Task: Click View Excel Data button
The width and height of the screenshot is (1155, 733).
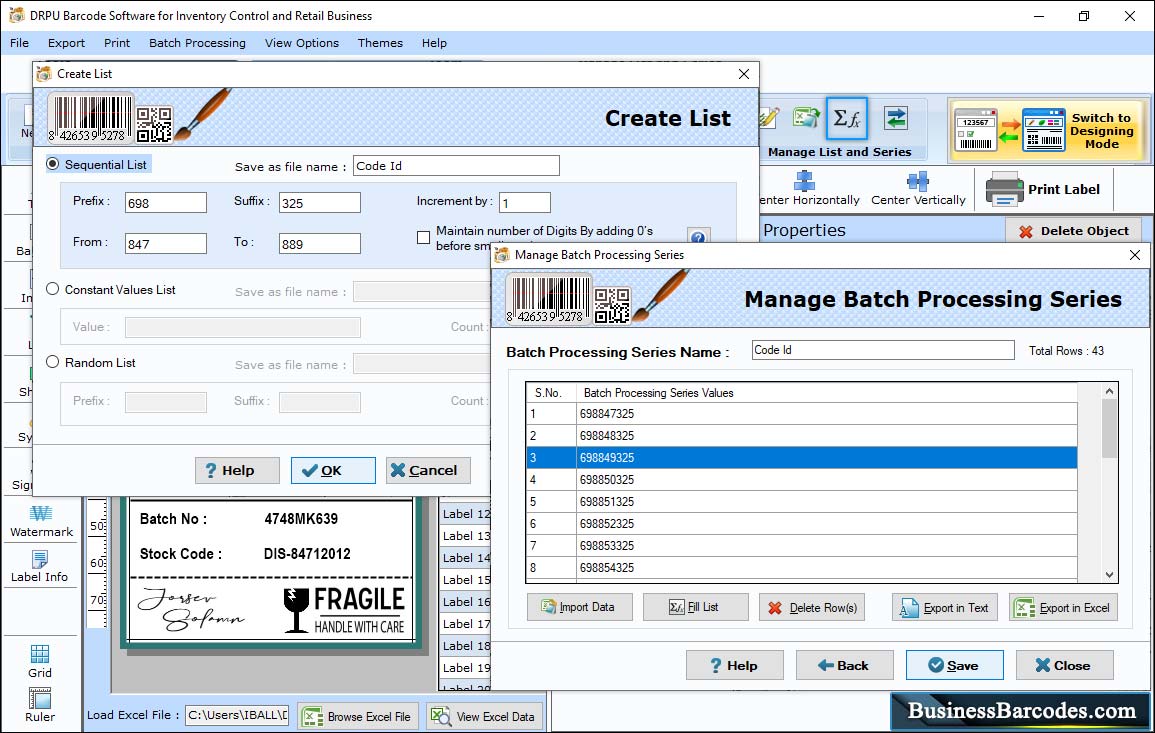Action: point(485,717)
